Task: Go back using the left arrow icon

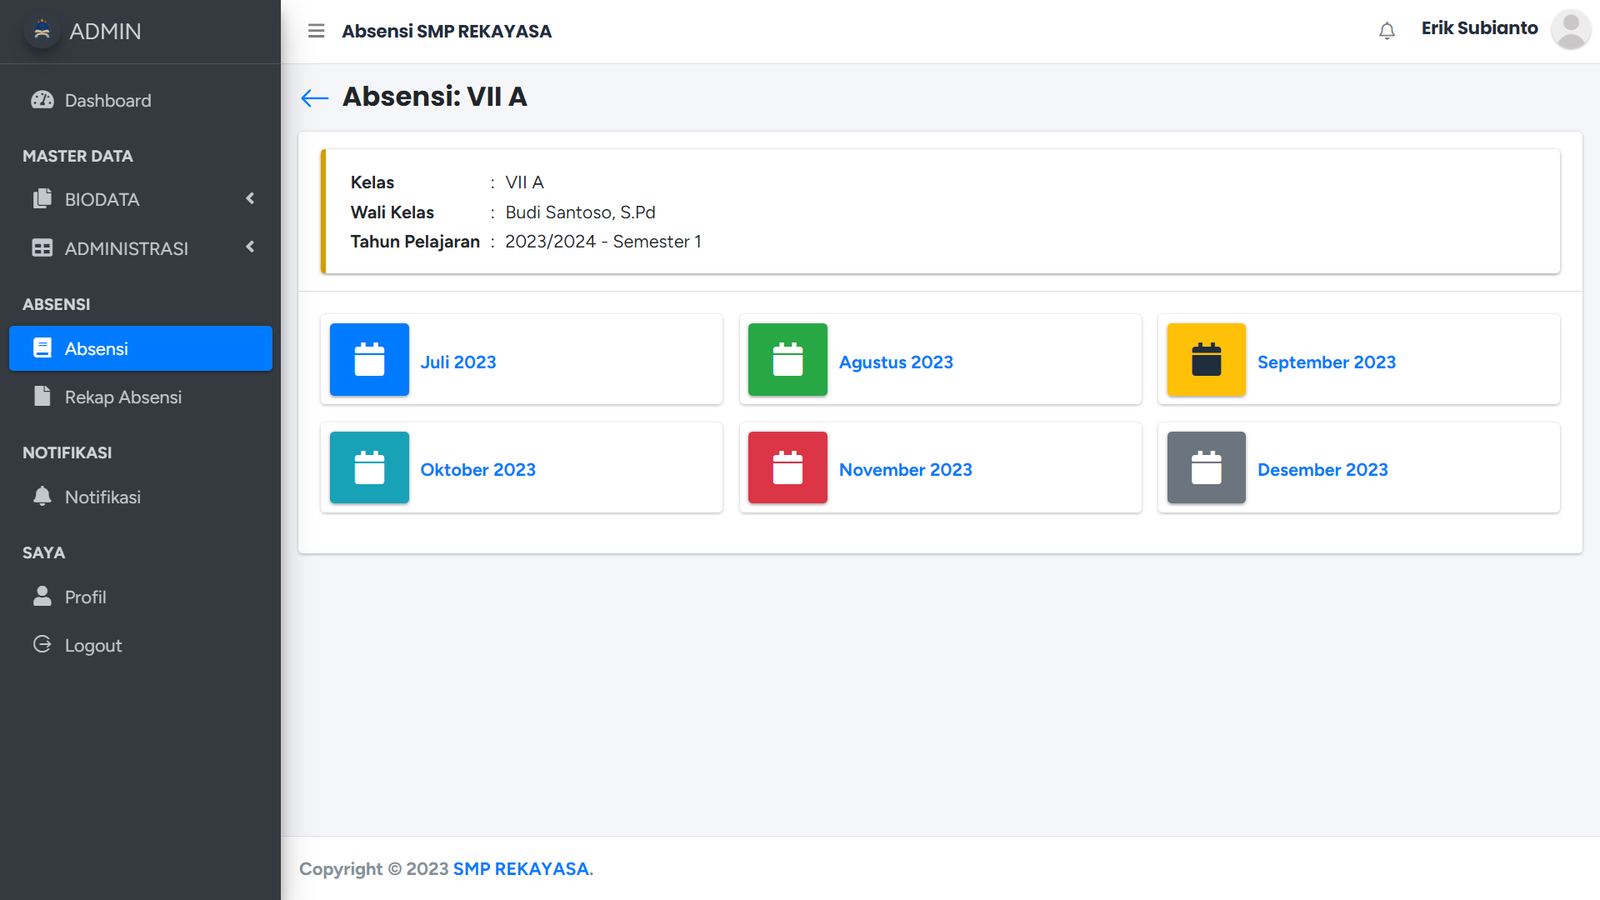Action: click(x=315, y=97)
